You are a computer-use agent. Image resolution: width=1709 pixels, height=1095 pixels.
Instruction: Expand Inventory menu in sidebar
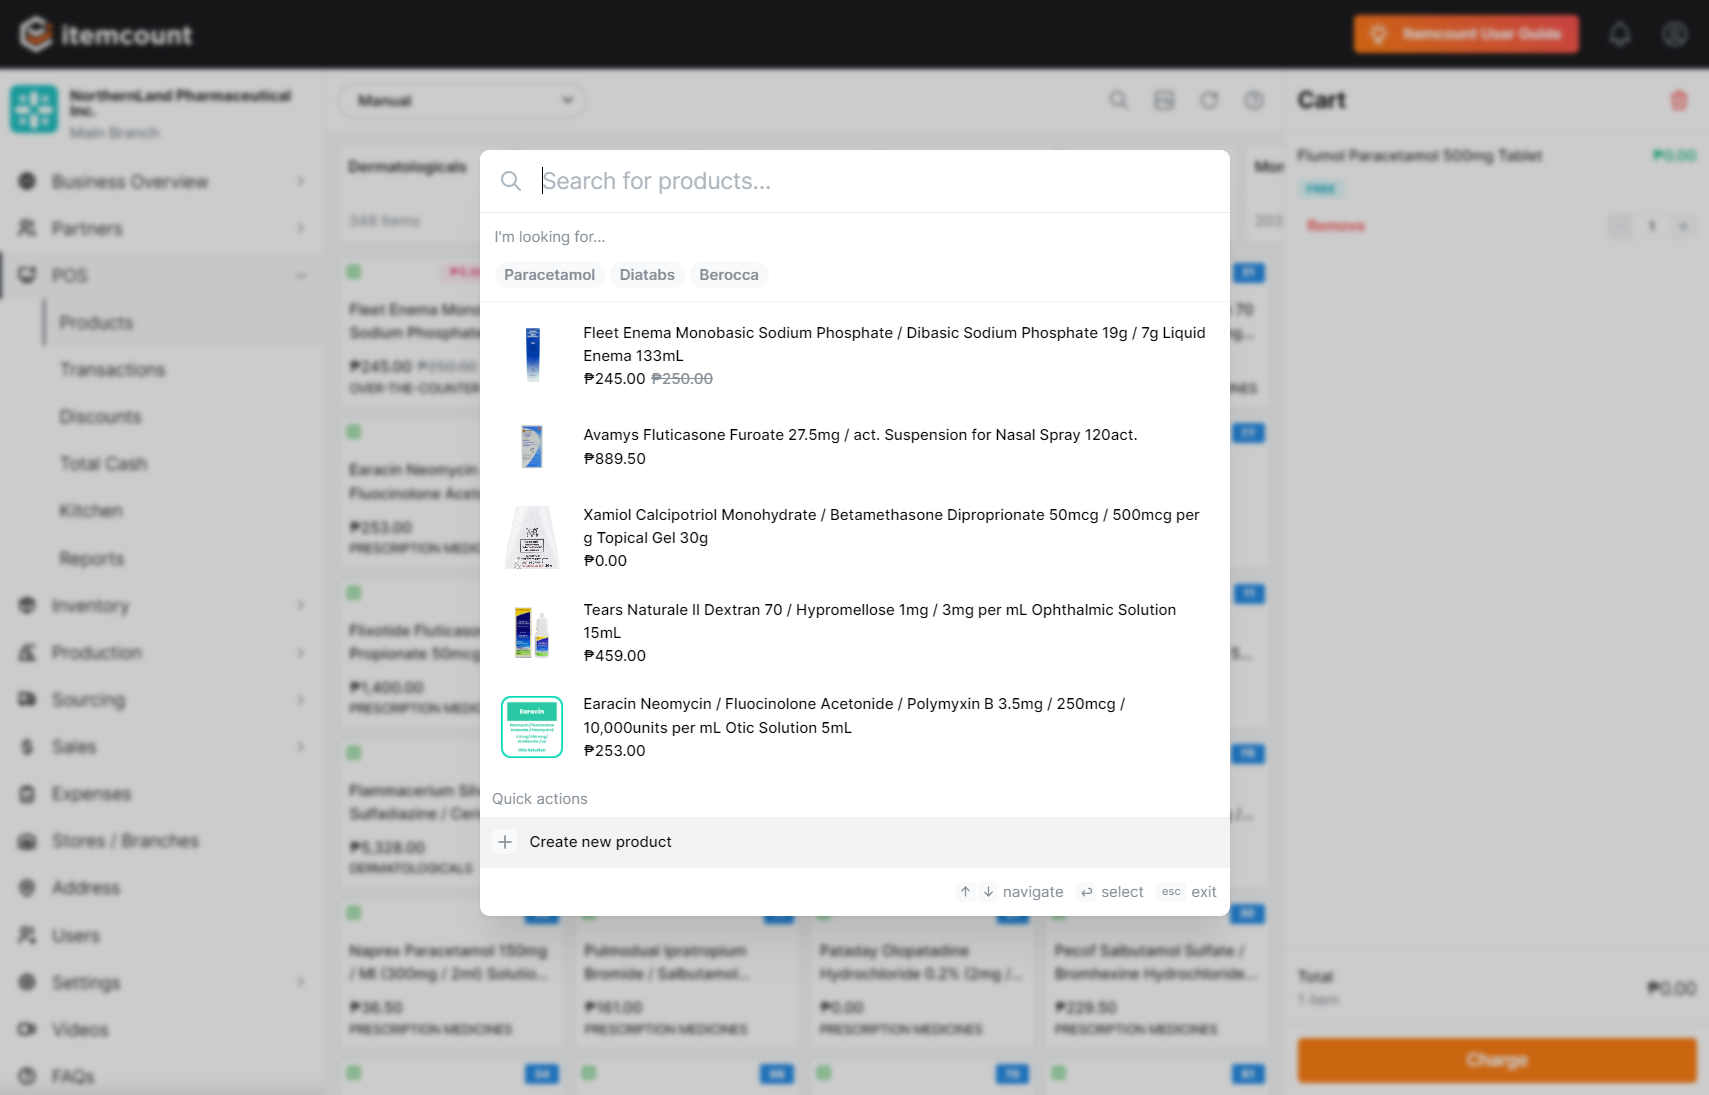pos(162,605)
